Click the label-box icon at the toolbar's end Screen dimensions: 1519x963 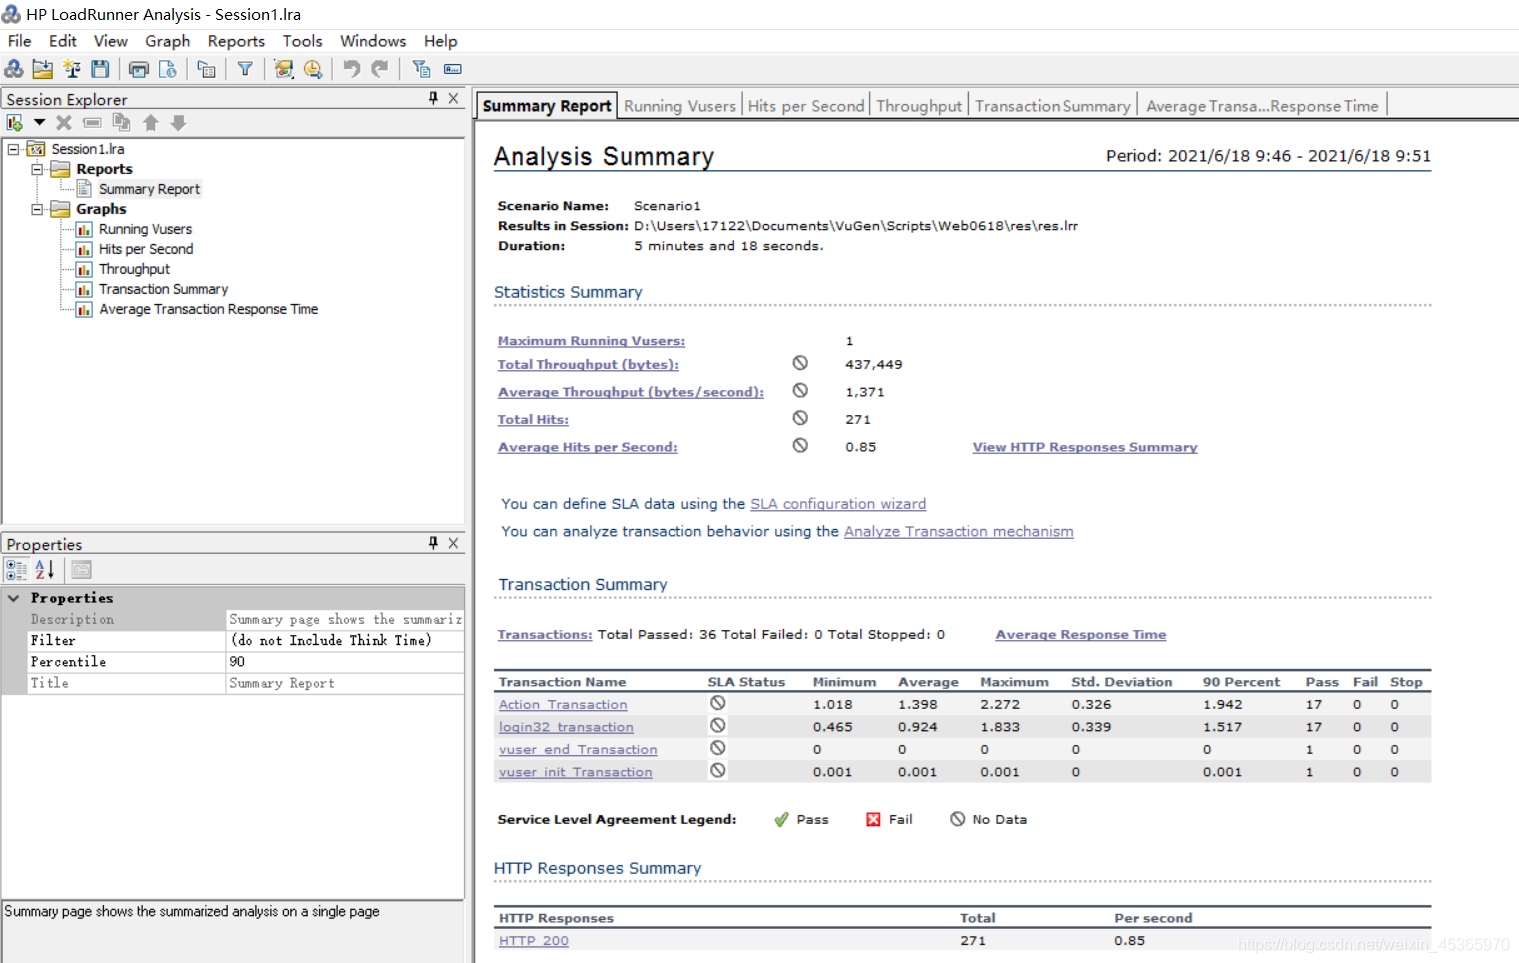pos(453,69)
